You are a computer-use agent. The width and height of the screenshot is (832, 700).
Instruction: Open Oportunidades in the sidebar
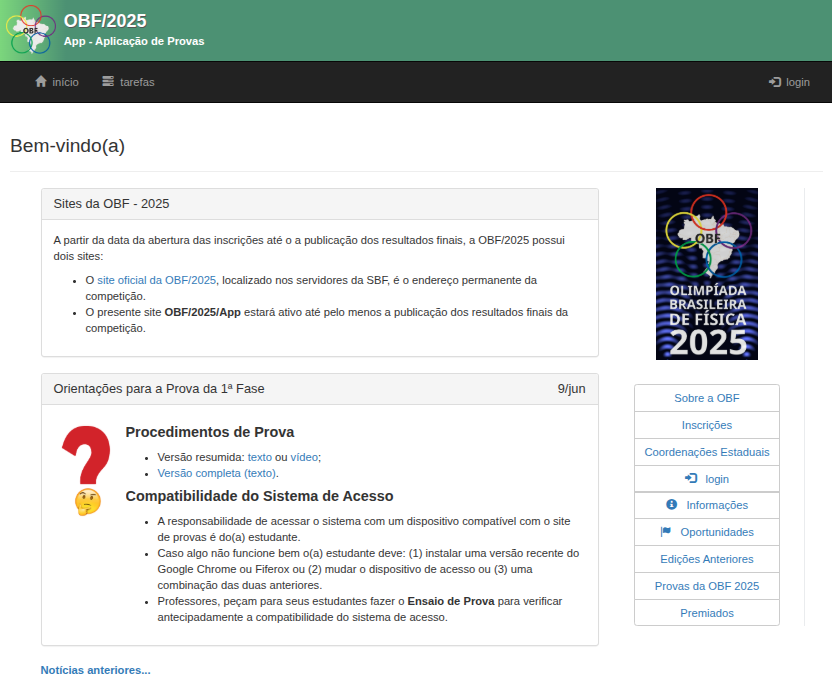[707, 532]
